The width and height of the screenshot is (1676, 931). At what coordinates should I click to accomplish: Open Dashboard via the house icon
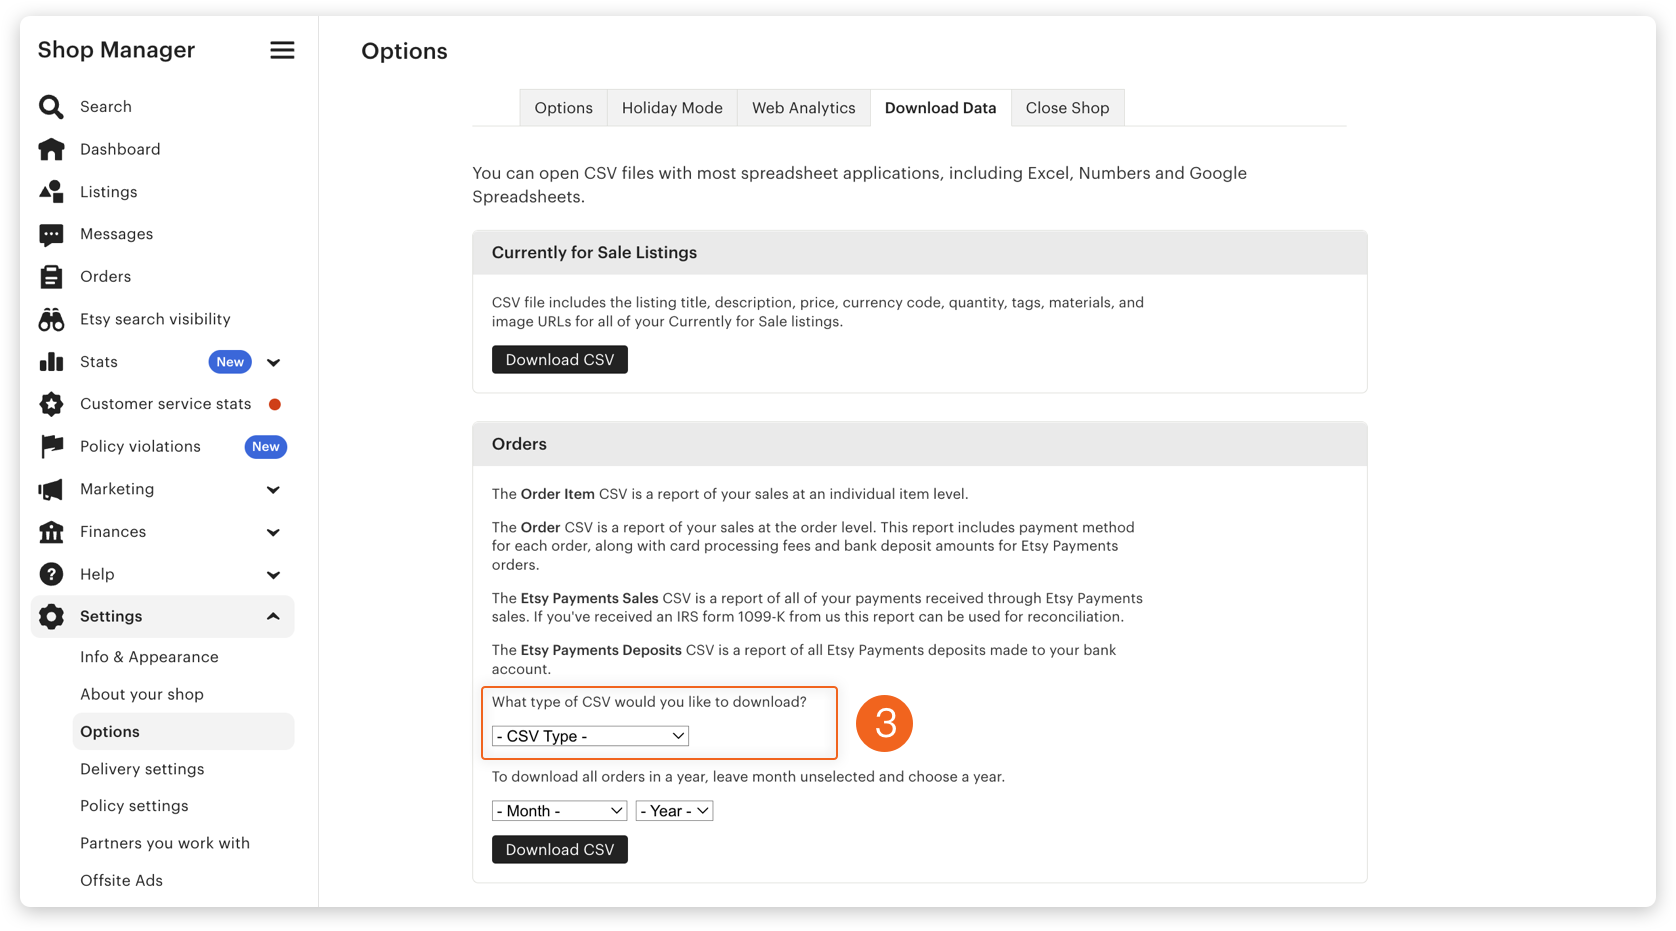coord(51,149)
